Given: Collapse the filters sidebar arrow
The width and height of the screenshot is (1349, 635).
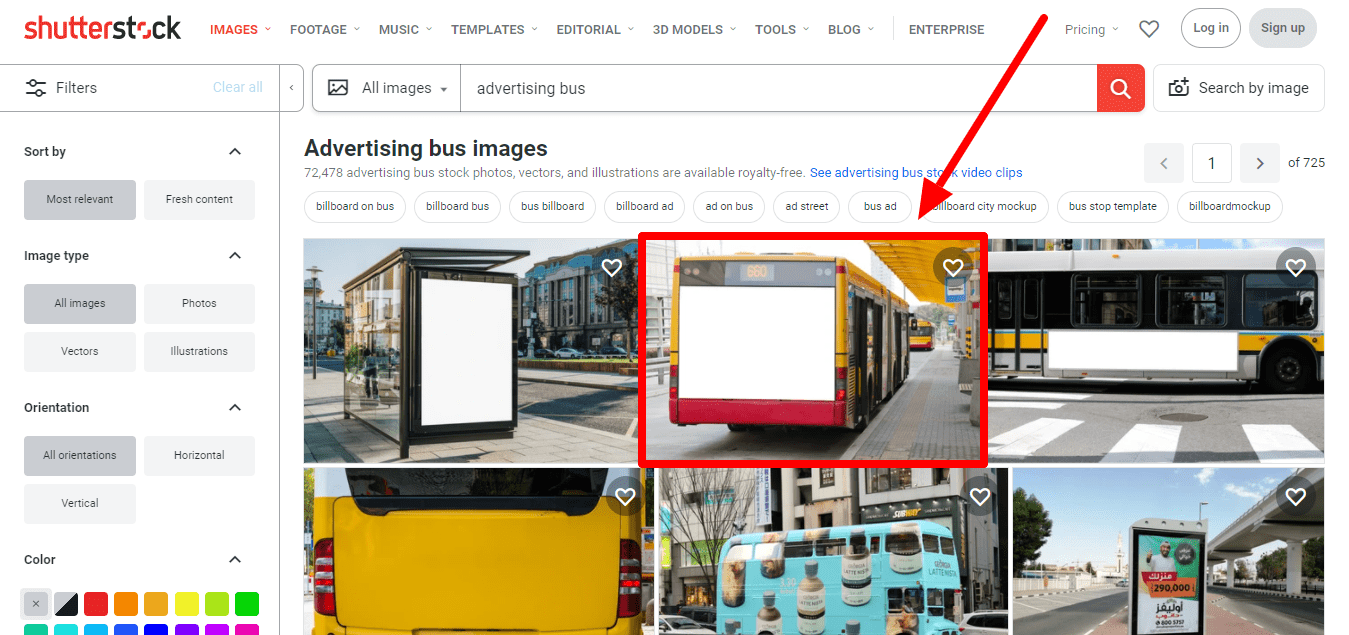Looking at the screenshot, I should tap(291, 88).
